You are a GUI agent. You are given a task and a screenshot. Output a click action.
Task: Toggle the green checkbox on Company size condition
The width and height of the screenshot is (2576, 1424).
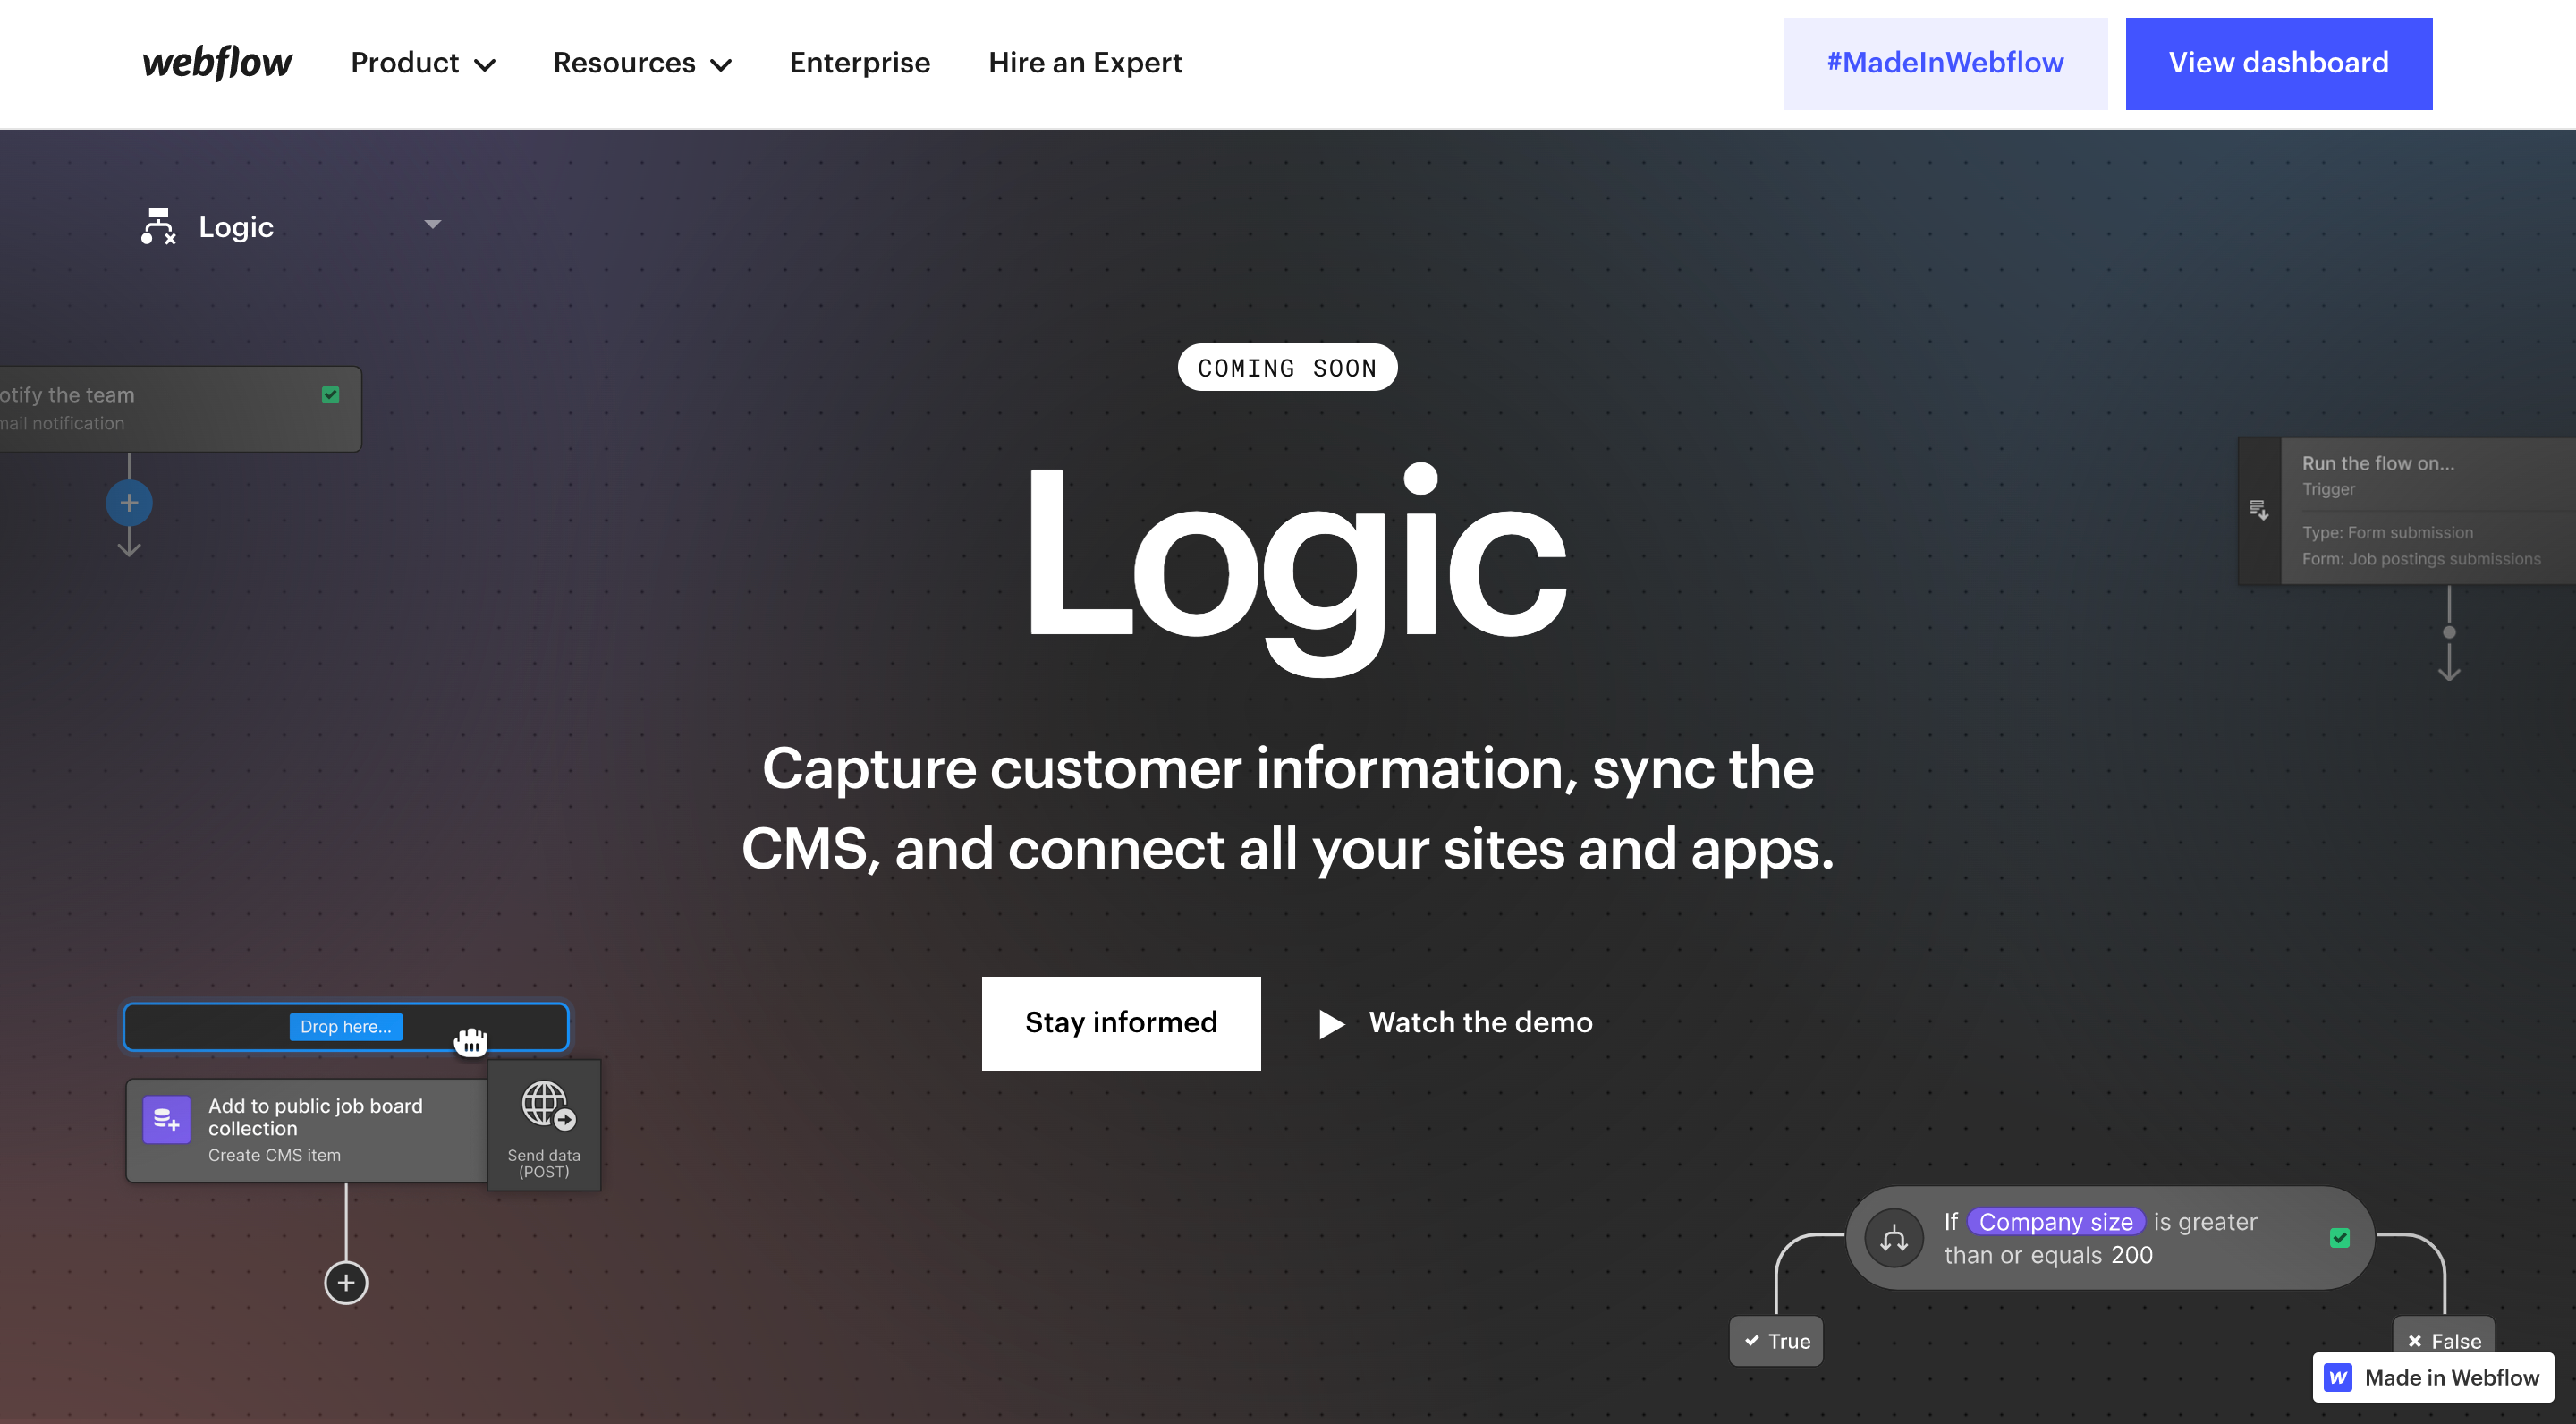[x=2339, y=1238]
